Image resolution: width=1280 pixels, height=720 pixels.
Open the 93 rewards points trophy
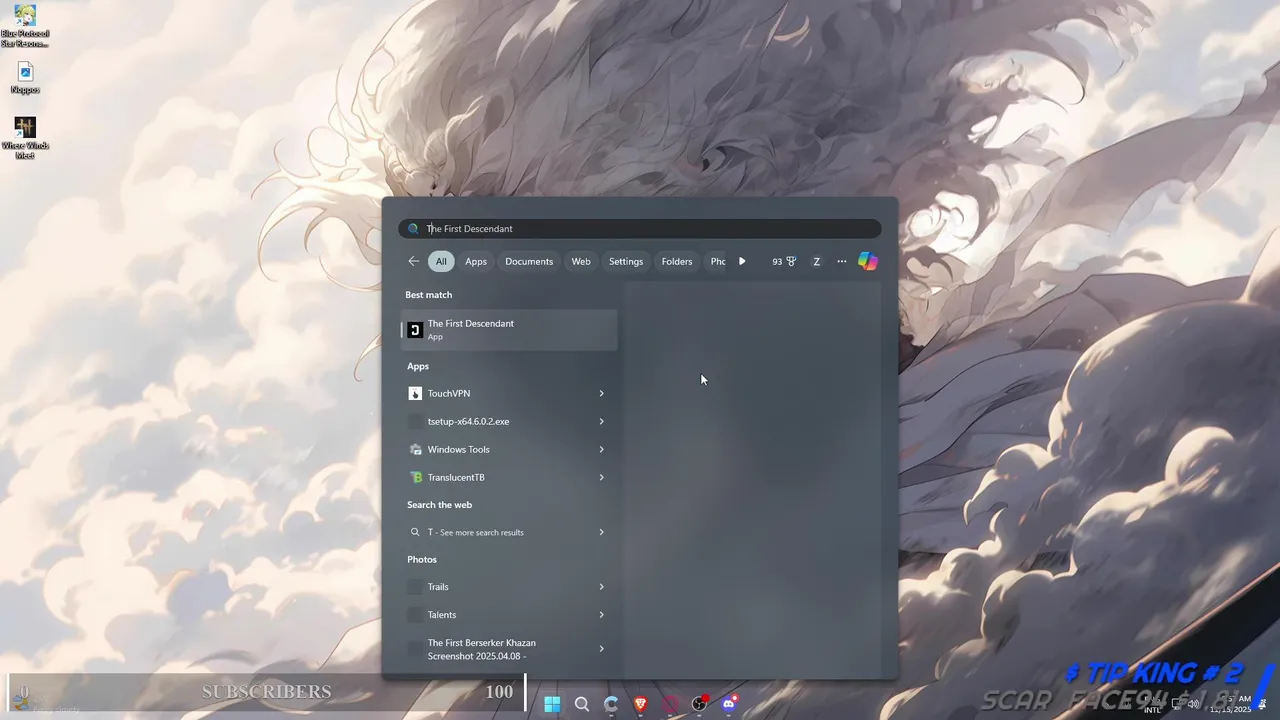pos(784,261)
